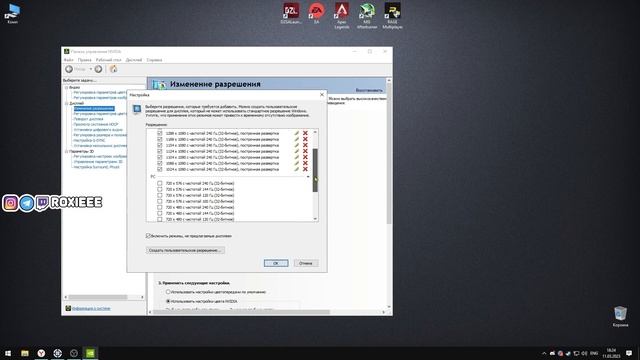Delete the 1024 x 1080 custom resolution
Viewport: 640px width, 360px height.
(305, 169)
